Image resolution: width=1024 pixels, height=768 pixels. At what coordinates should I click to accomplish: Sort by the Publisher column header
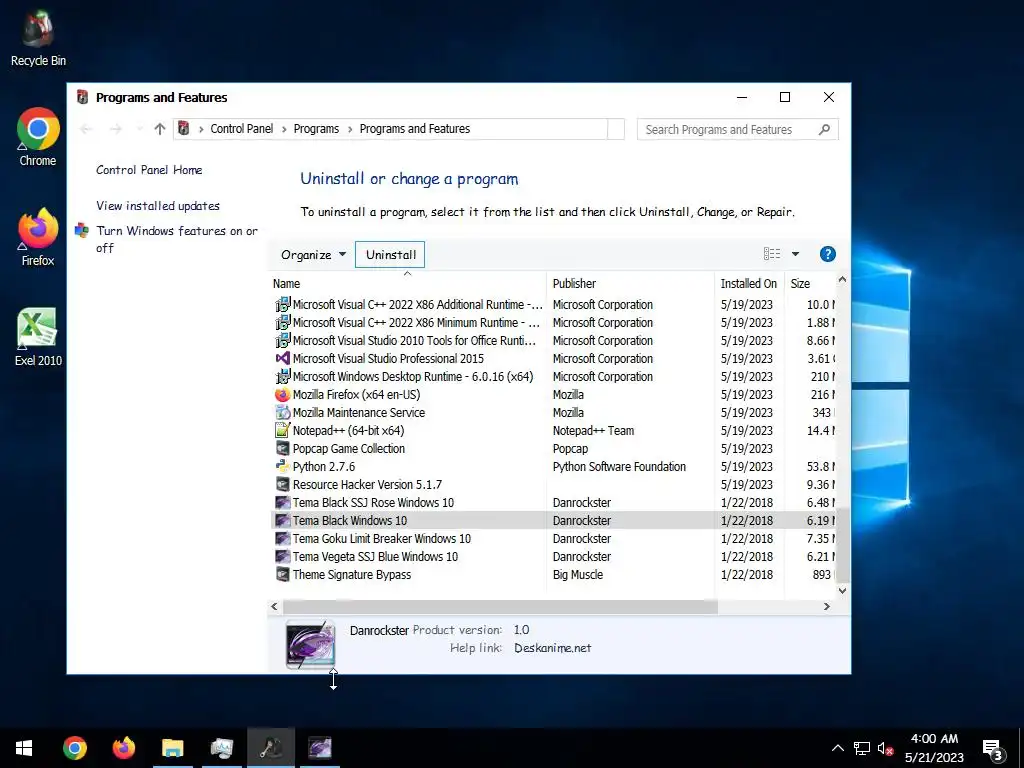tap(630, 283)
